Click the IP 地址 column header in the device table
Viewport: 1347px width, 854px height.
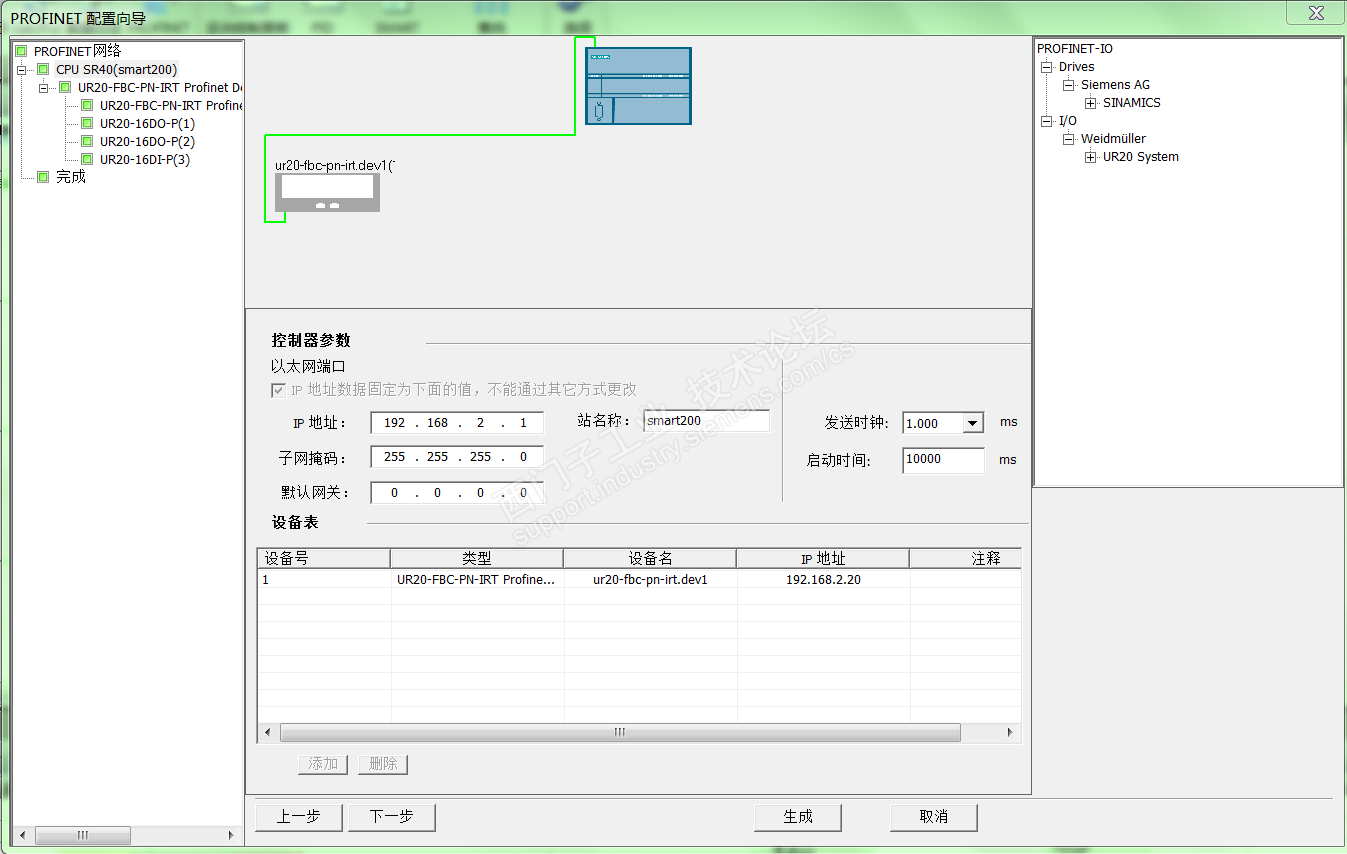point(823,558)
